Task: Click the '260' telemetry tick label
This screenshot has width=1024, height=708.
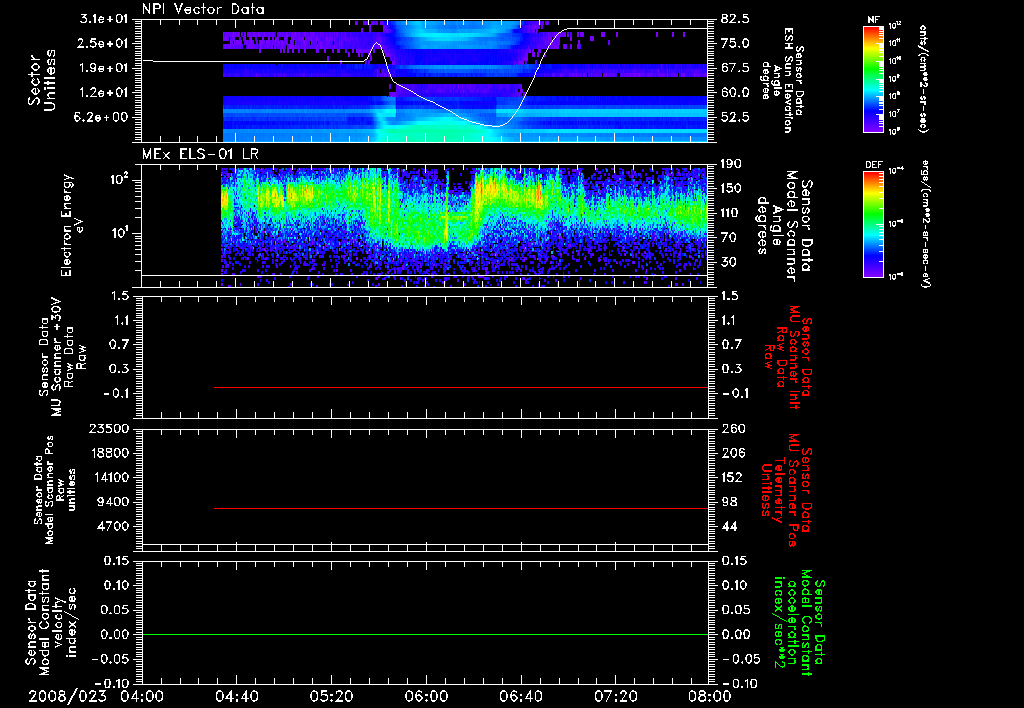Action: tap(733, 429)
